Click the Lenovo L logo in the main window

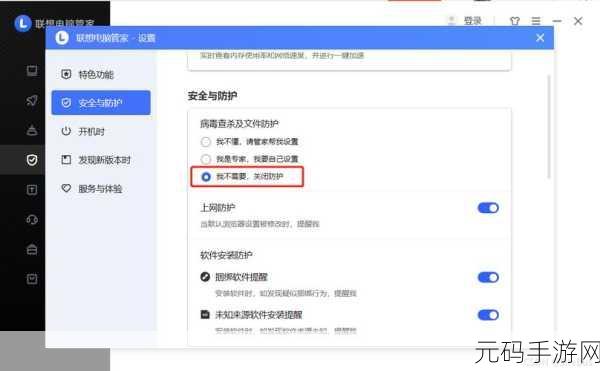coord(23,23)
